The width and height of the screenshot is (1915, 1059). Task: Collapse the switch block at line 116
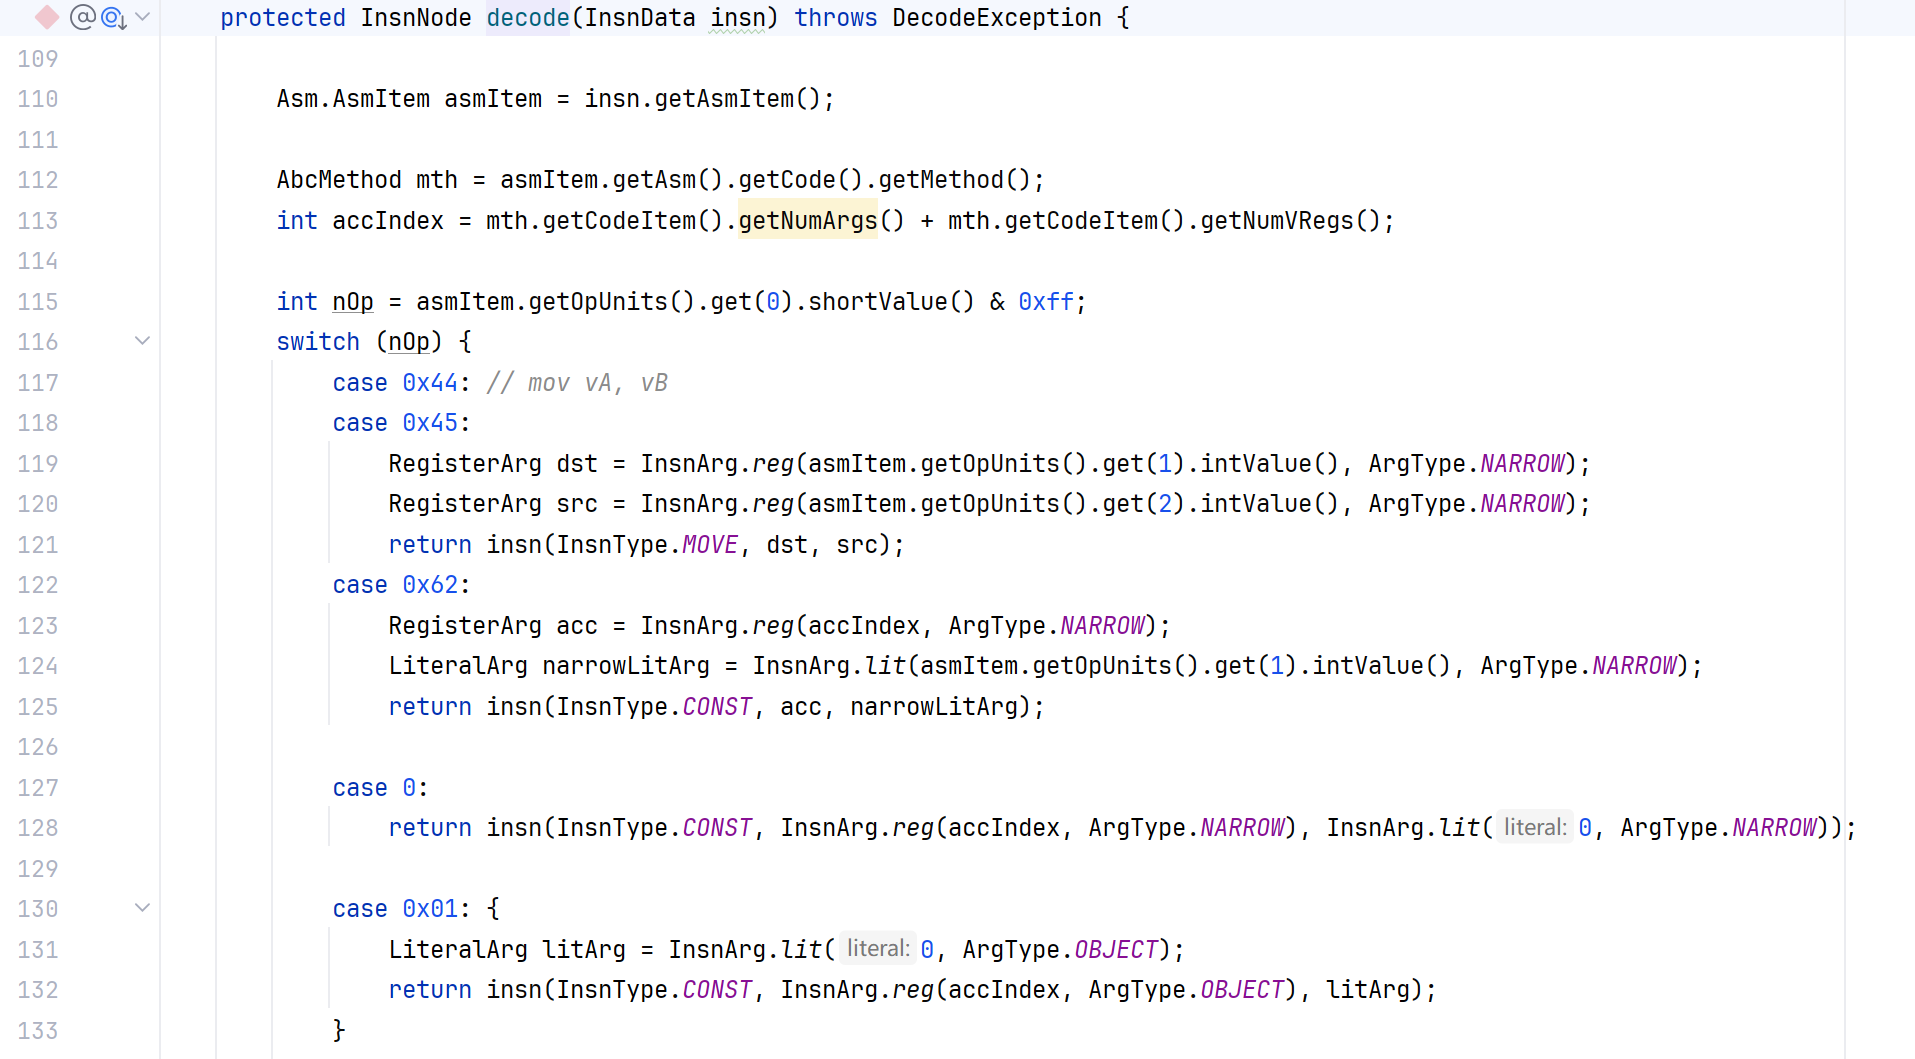(x=142, y=341)
